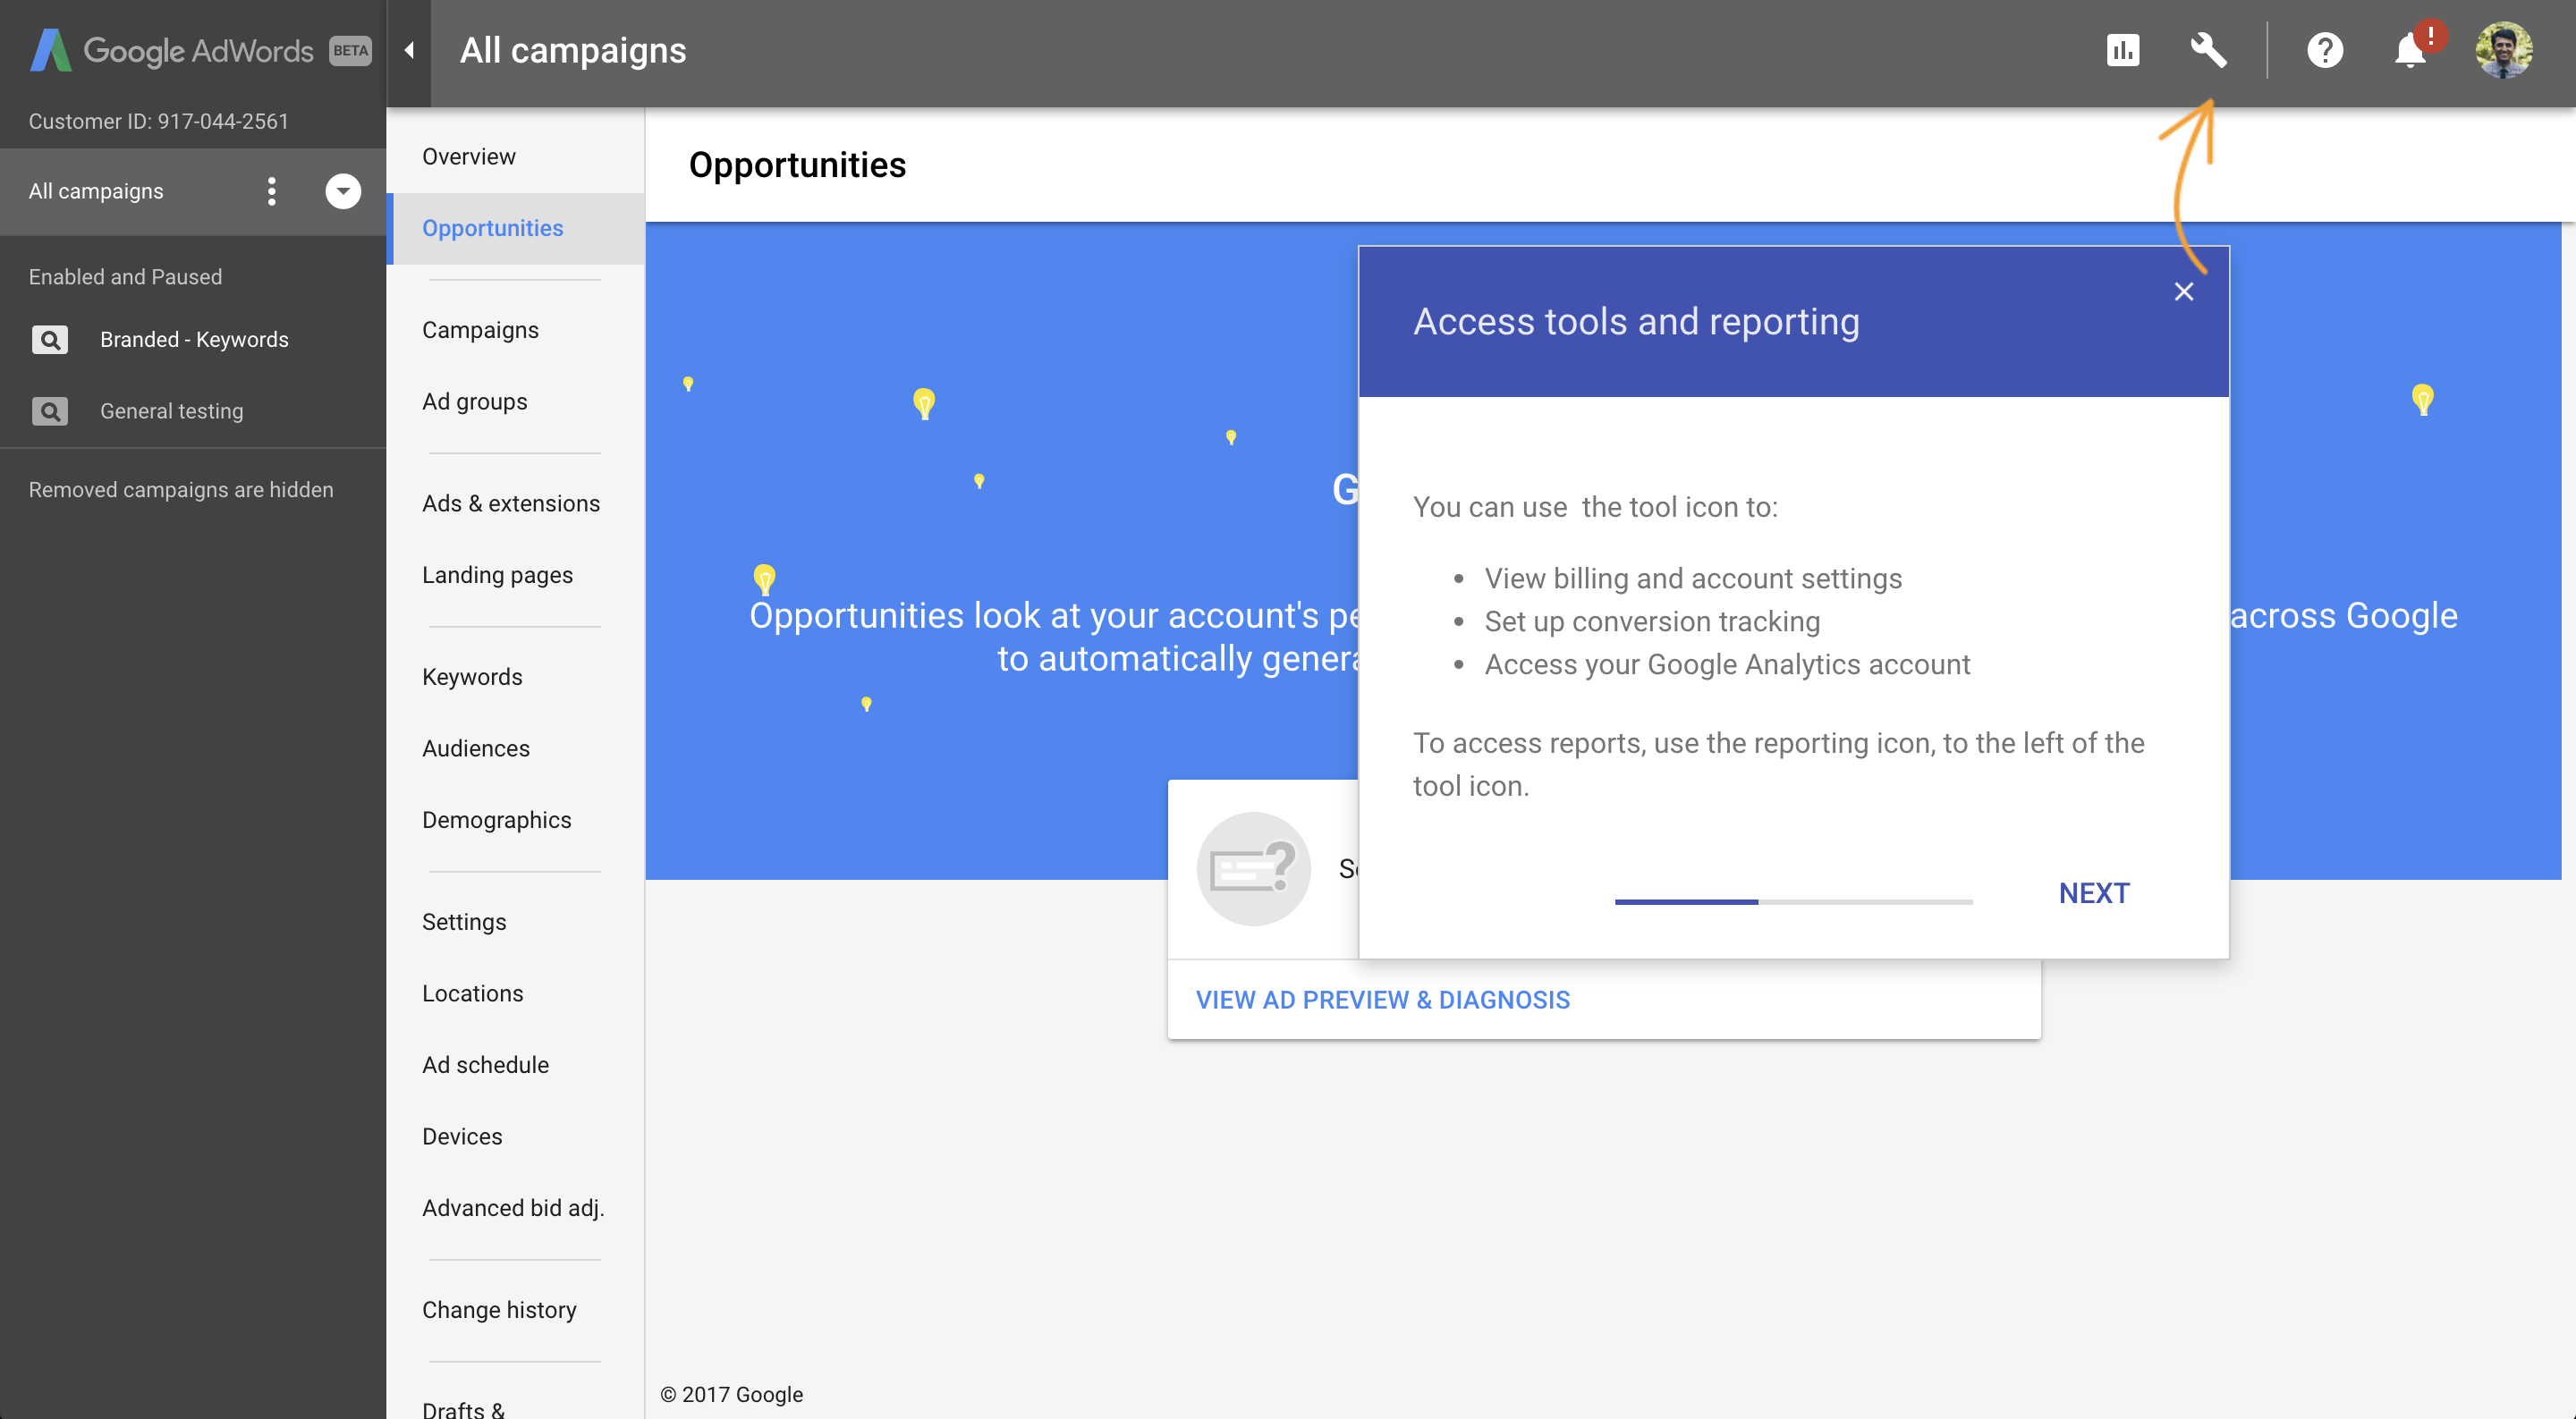Viewport: 2576px width, 1419px height.
Task: Click search icon beside Branded - Keywords
Action: [x=49, y=340]
